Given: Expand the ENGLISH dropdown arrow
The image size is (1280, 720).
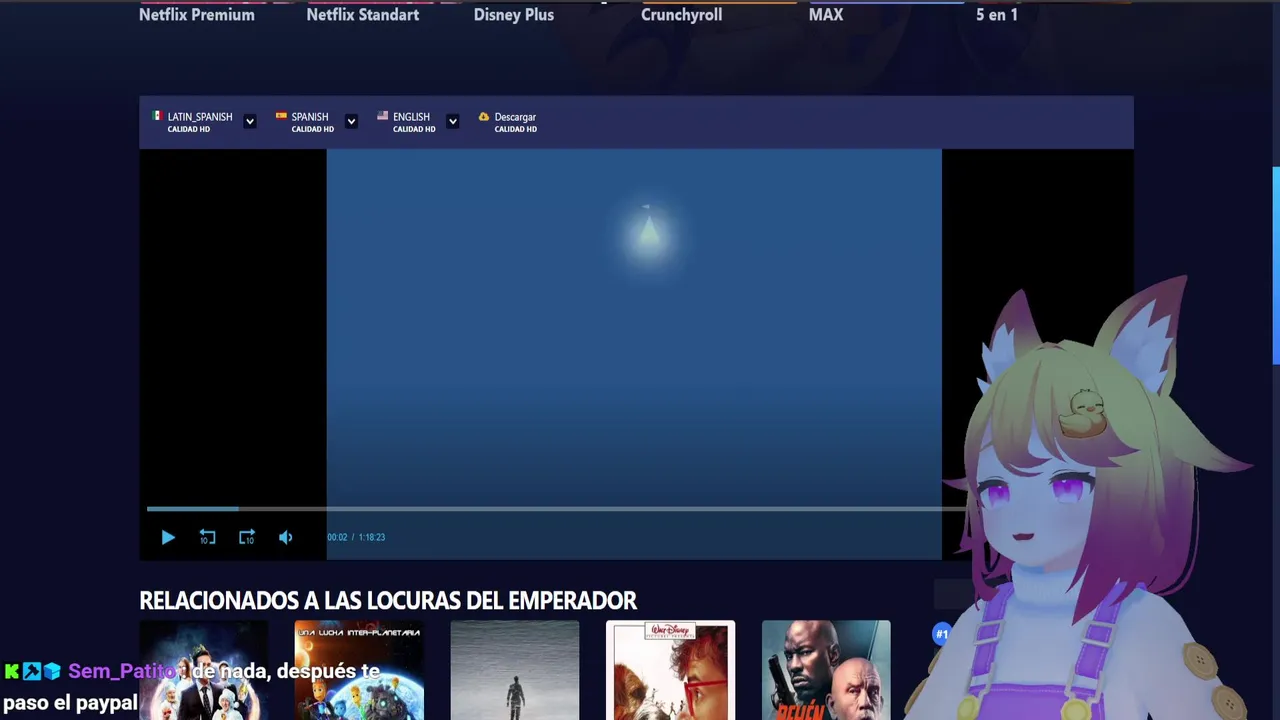Looking at the screenshot, I should pos(453,121).
